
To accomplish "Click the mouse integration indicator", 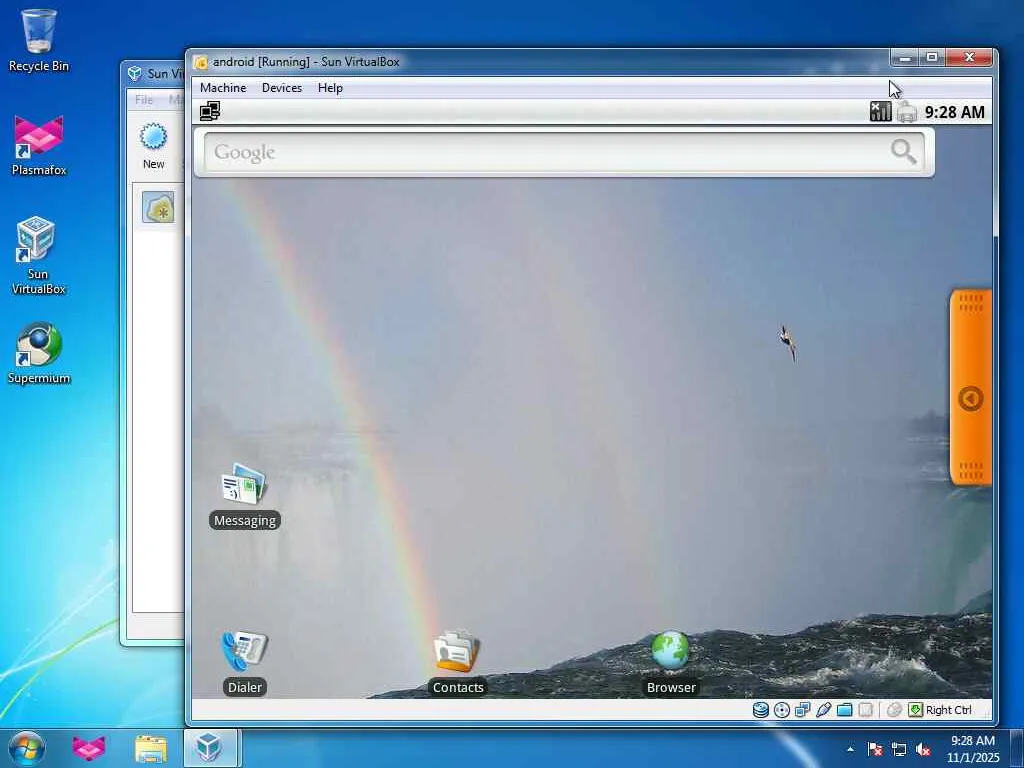I will [x=894, y=710].
